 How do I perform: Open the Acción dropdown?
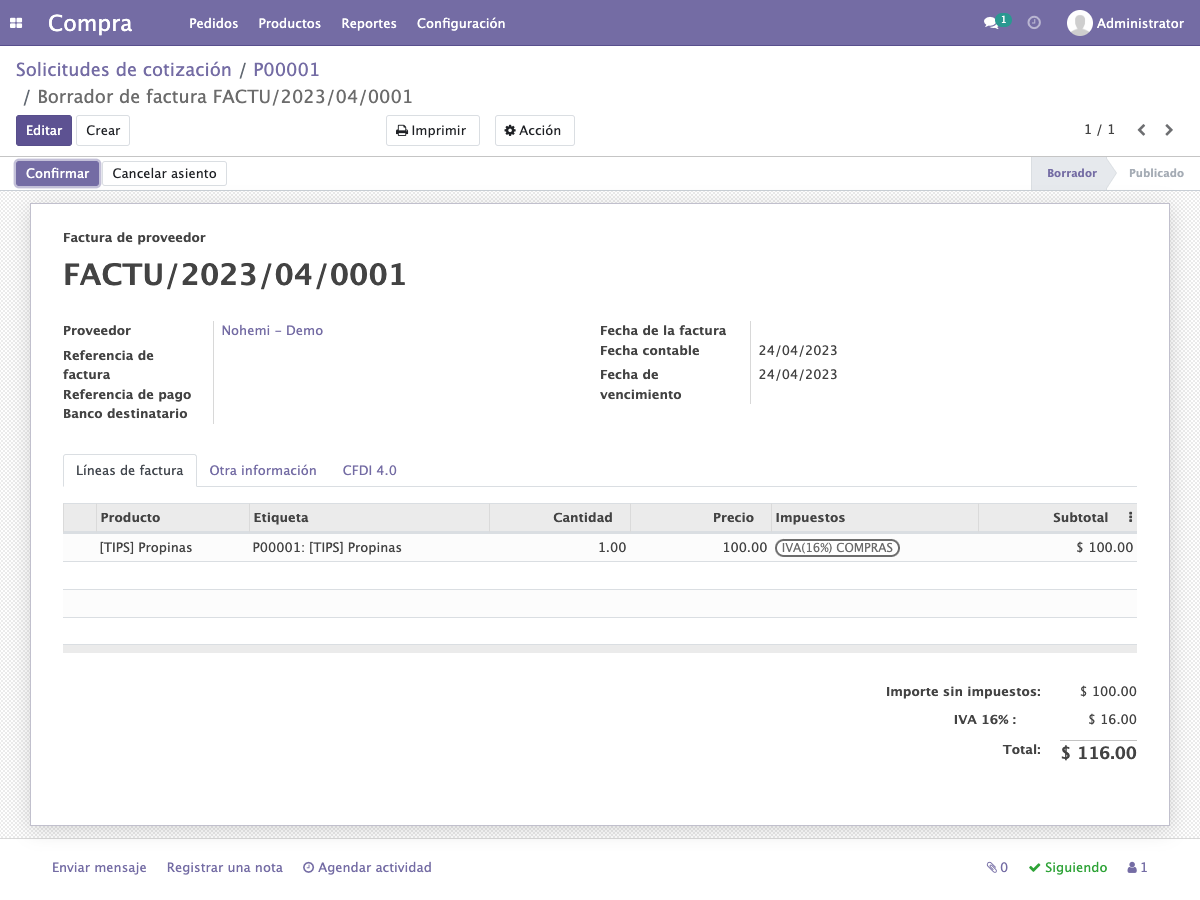point(534,131)
